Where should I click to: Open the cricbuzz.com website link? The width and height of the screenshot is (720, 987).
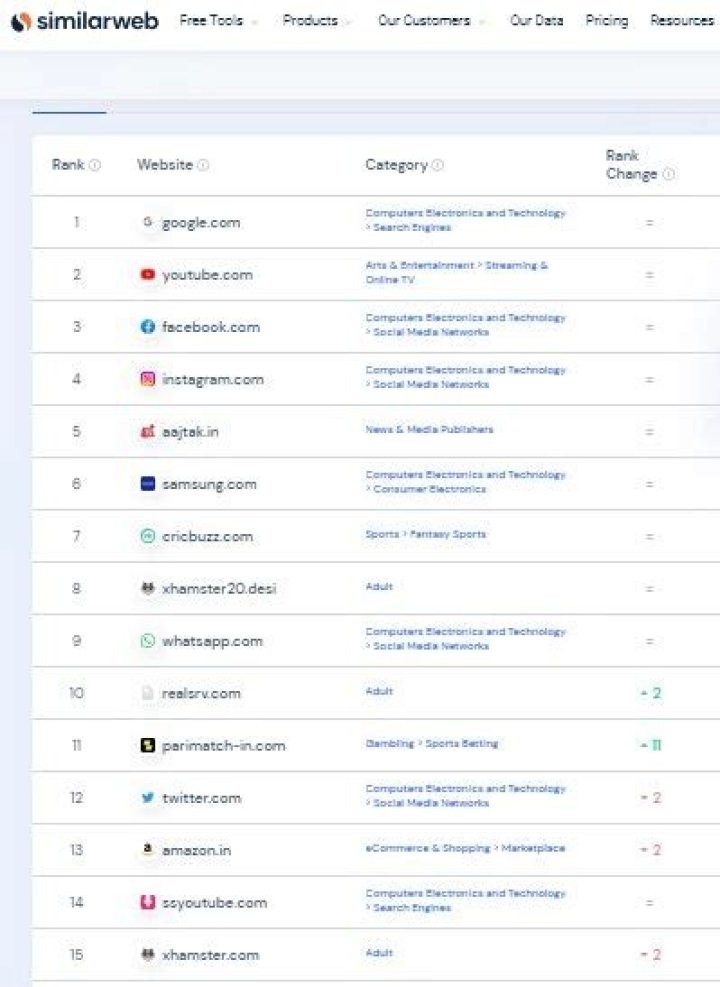(208, 536)
